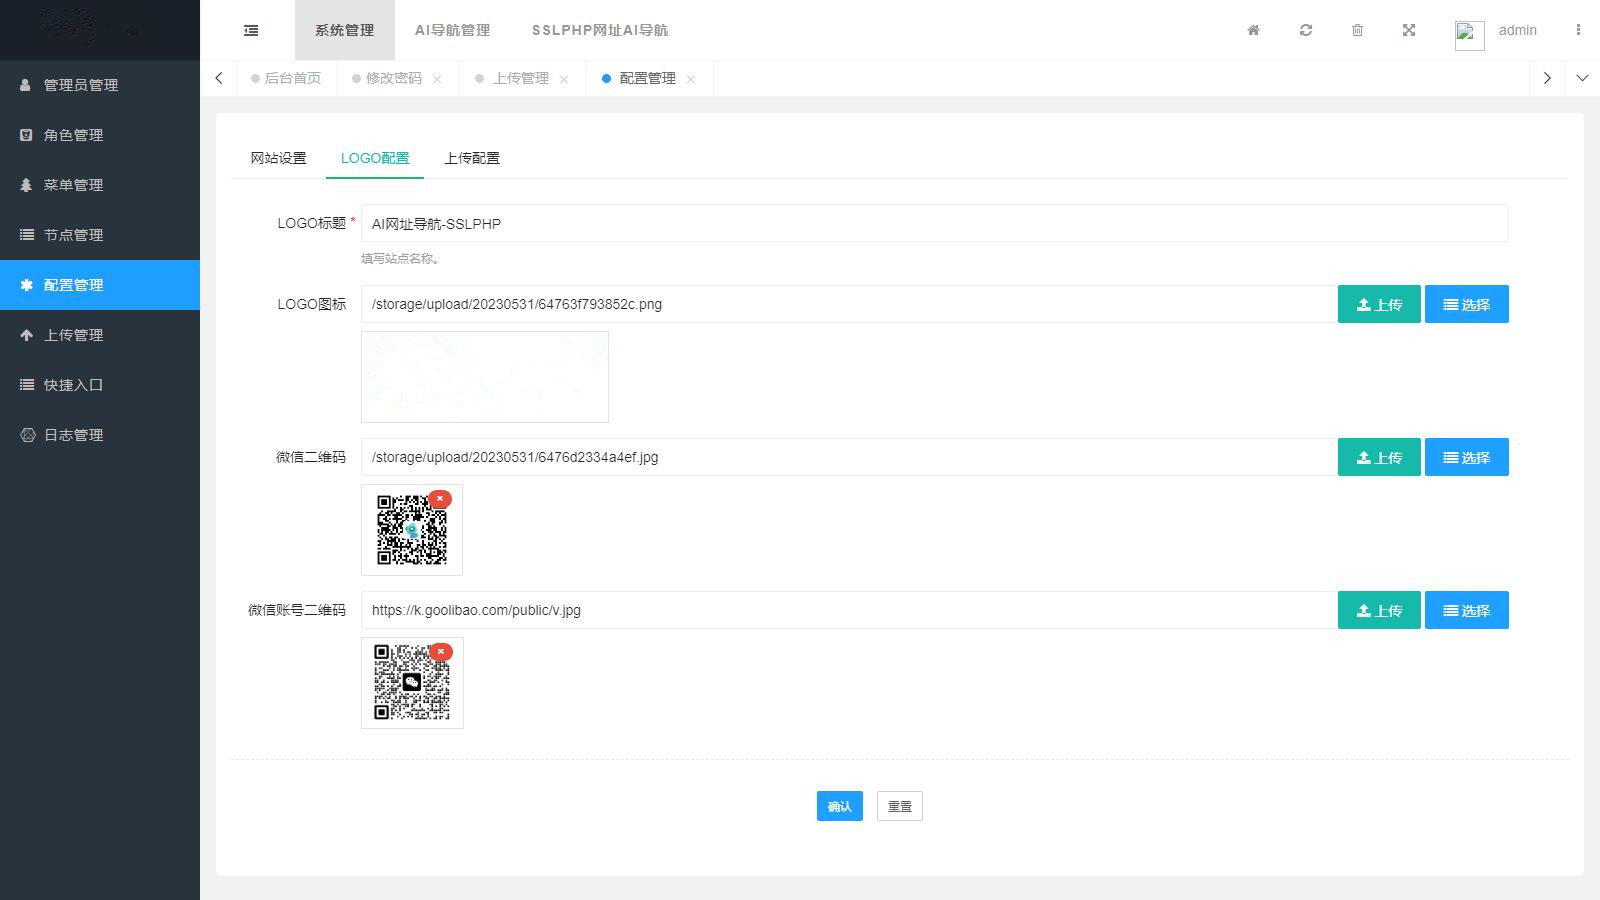Image resolution: width=1600 pixels, height=900 pixels.
Task: Open 日志管理 in sidebar
Action: click(100, 435)
